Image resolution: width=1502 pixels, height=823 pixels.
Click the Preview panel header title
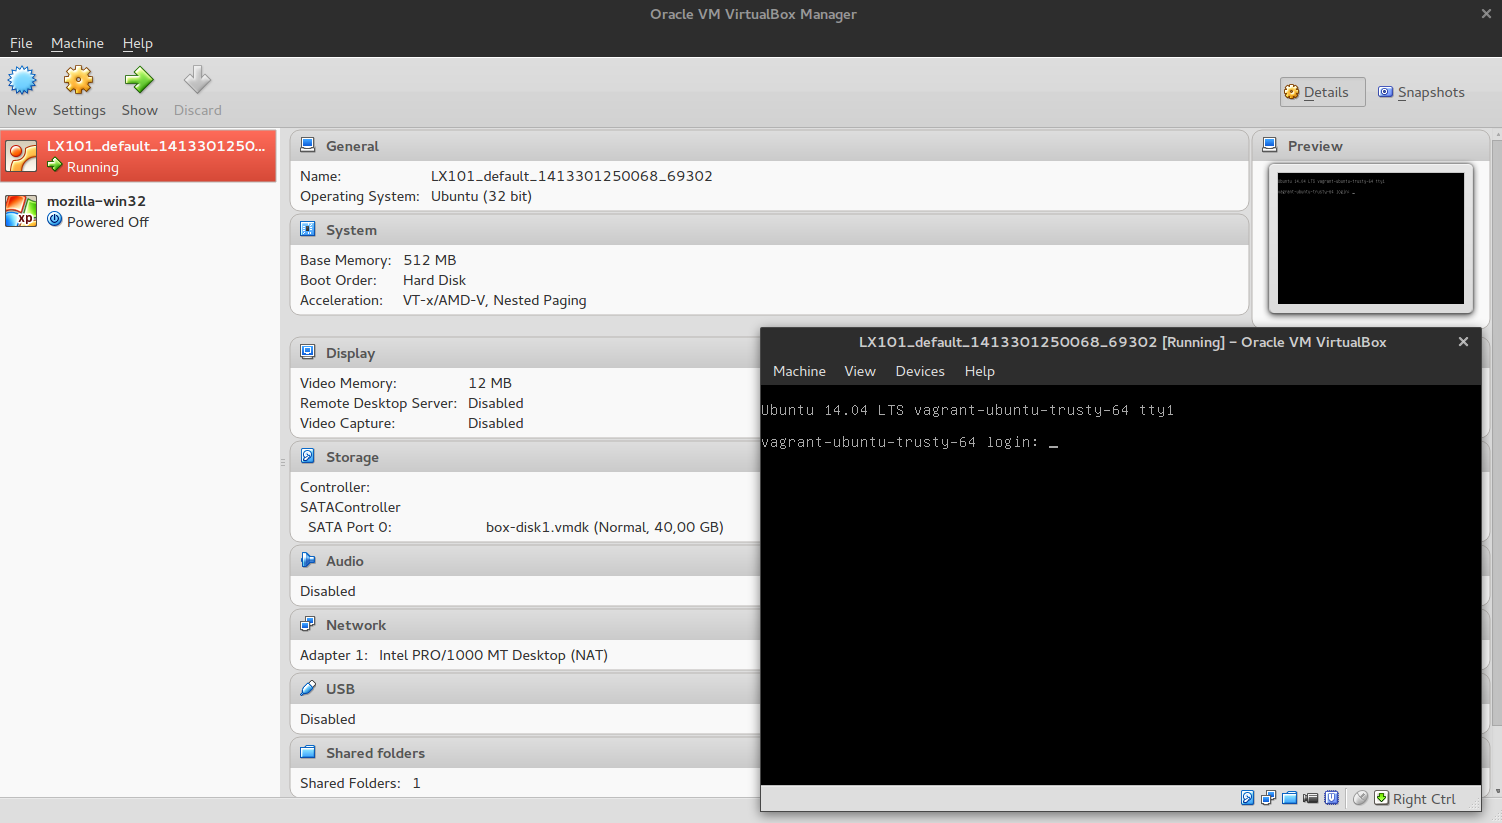pos(1315,146)
